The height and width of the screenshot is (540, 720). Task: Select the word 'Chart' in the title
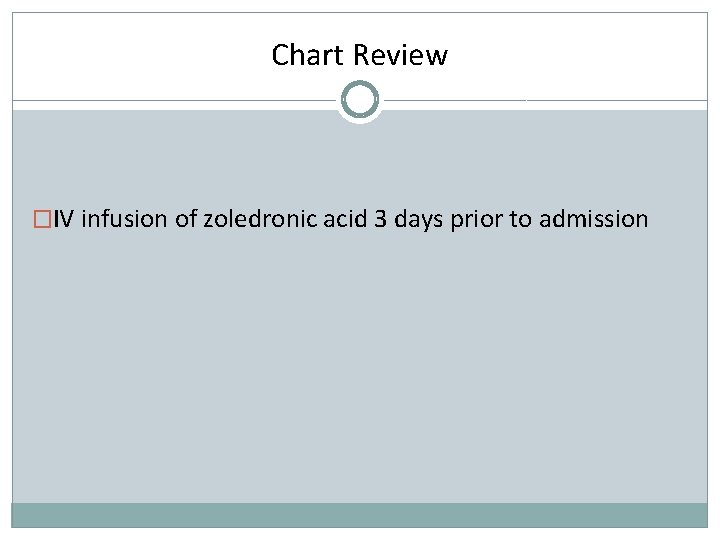pos(308,55)
